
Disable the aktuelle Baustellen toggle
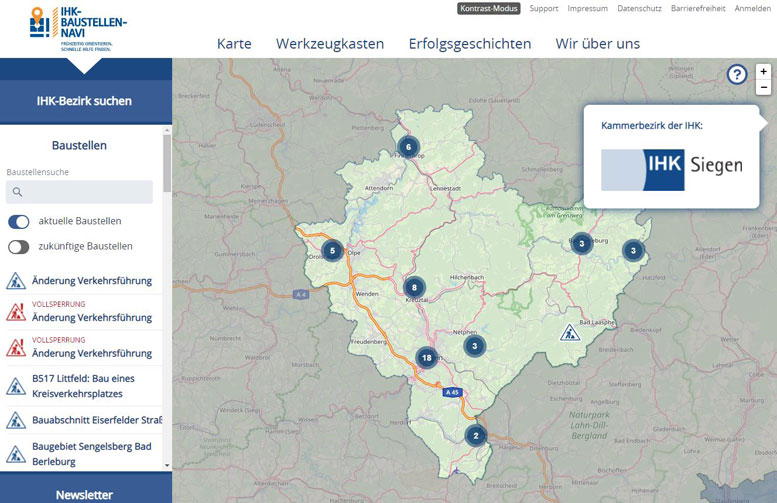(x=19, y=221)
